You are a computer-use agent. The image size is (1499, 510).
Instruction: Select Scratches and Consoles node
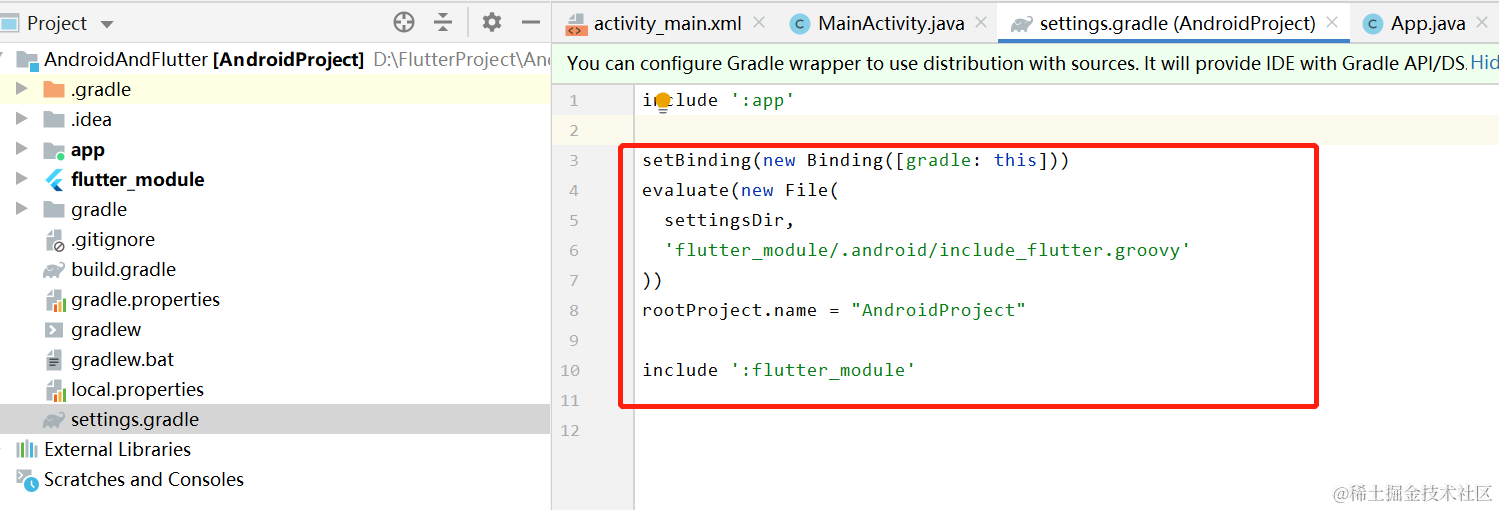pyautogui.click(x=144, y=480)
